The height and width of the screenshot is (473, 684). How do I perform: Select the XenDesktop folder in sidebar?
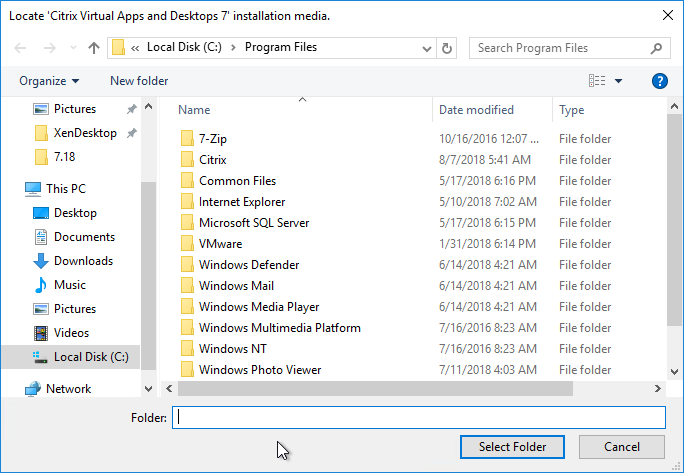click(85, 133)
